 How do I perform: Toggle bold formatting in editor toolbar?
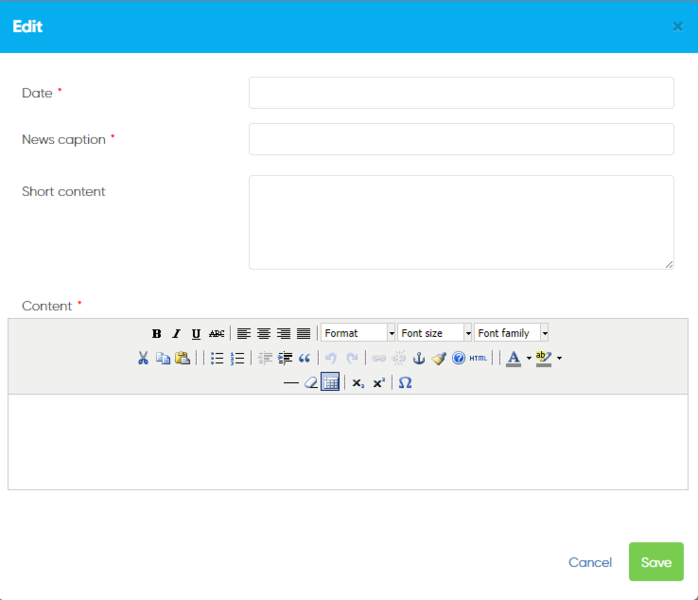pos(157,333)
